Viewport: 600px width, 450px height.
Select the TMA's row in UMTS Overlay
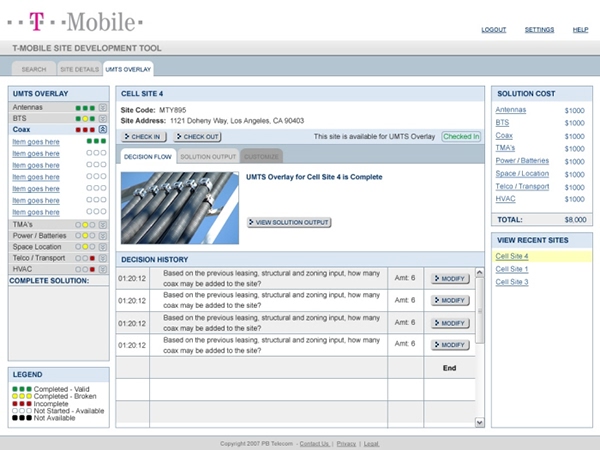(x=59, y=225)
